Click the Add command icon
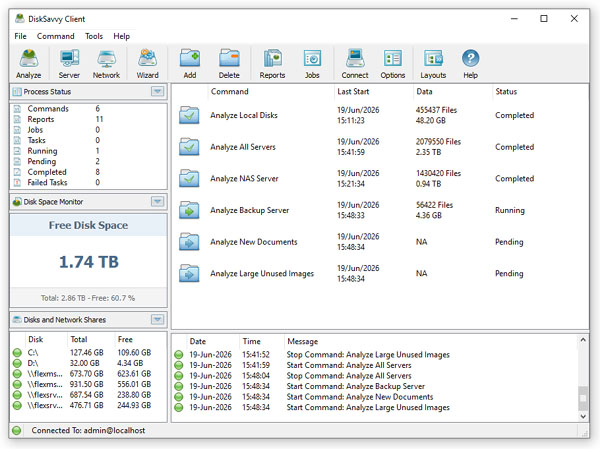This screenshot has height=449, width=600. (x=190, y=64)
